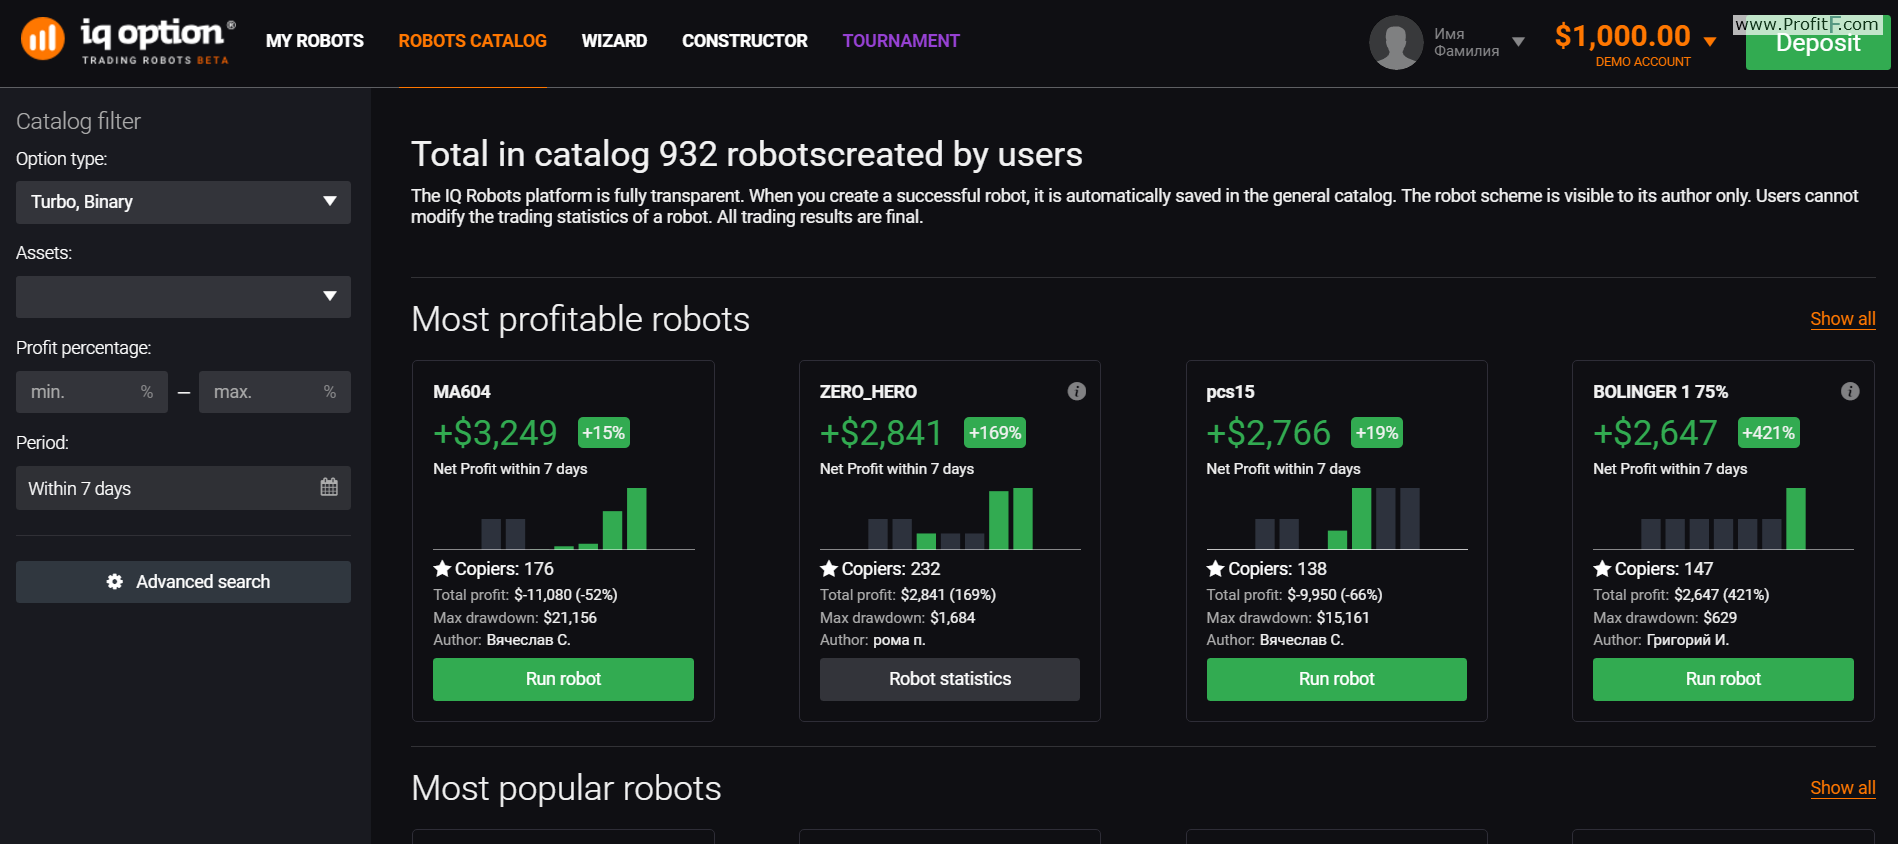Click pcs15 profit bar chart

1337,518
